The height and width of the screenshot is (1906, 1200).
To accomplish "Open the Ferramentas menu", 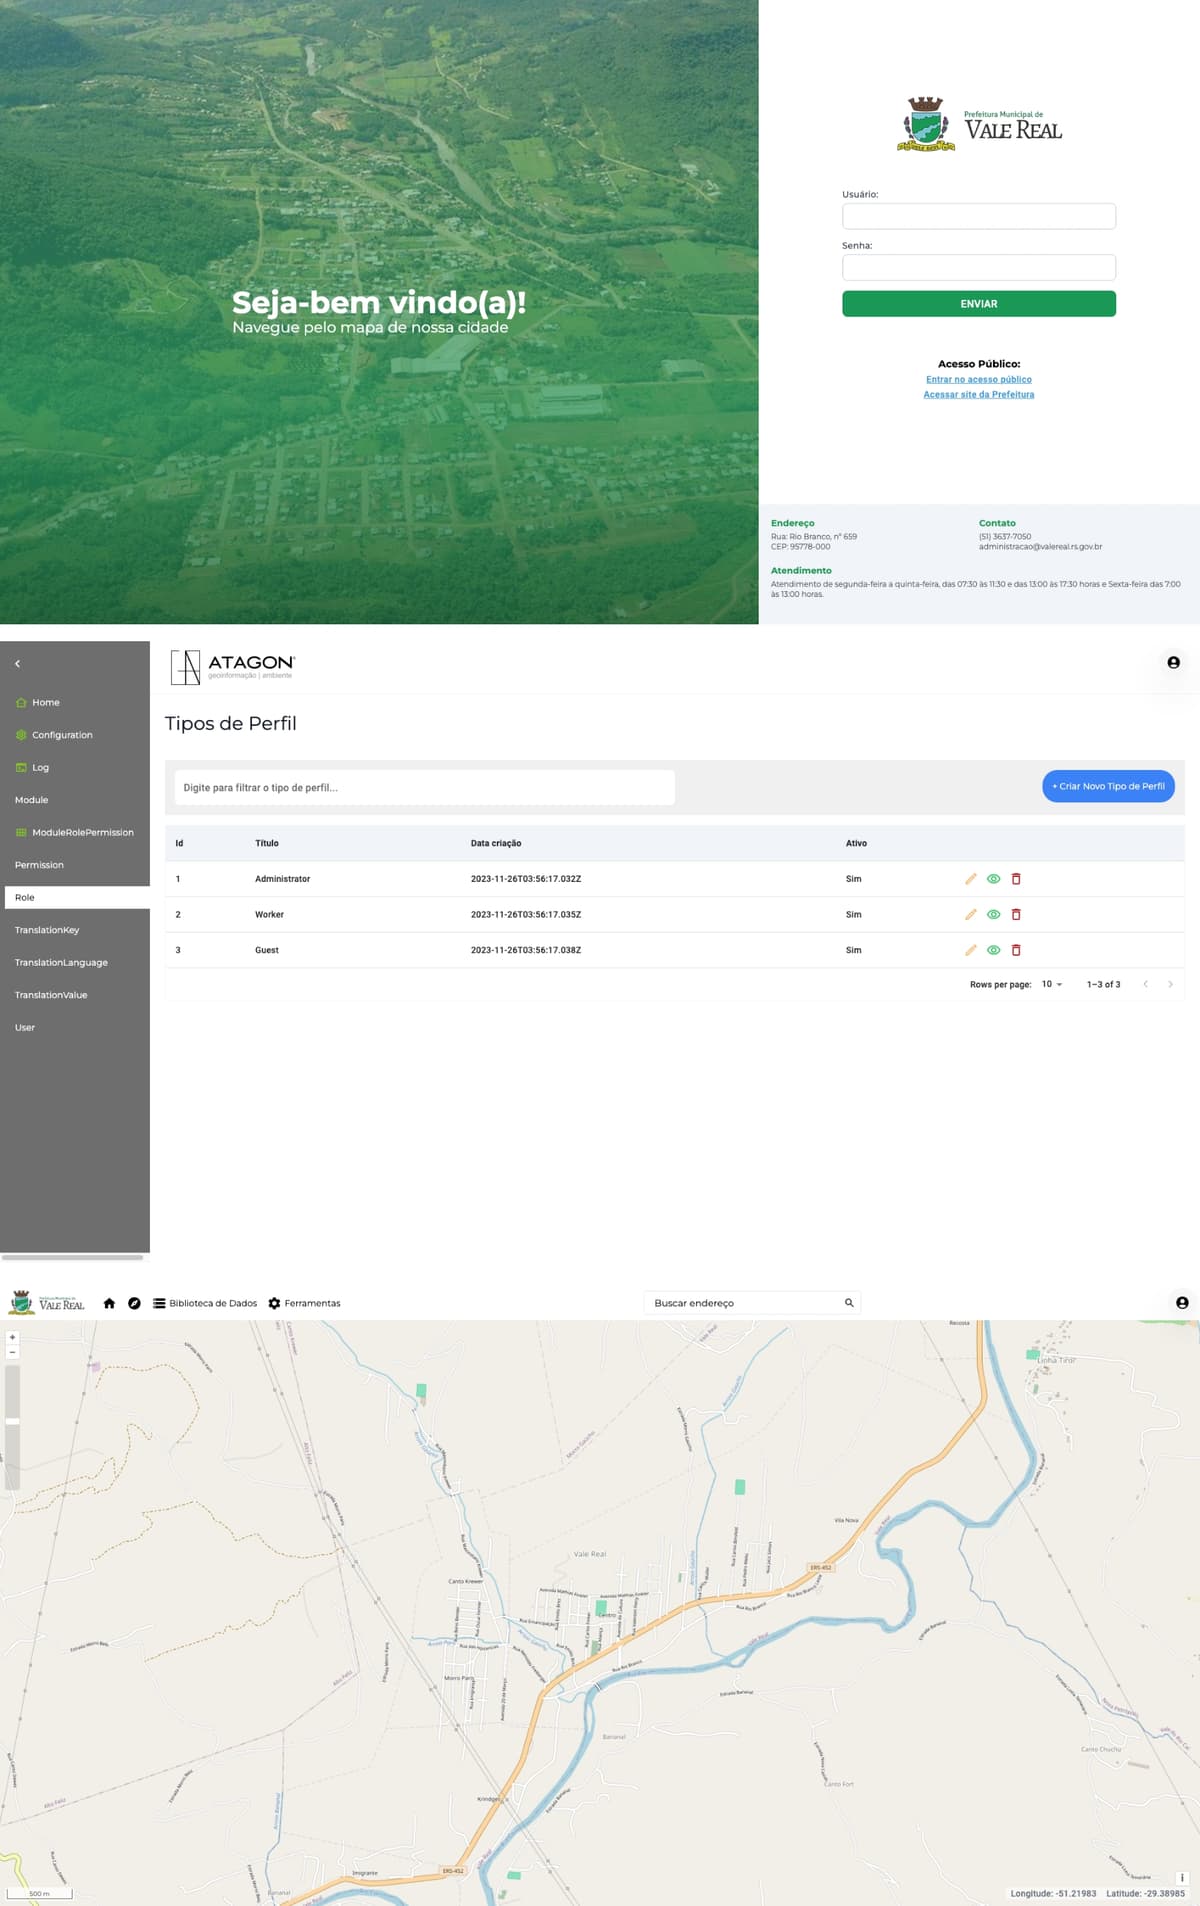I will click(304, 1303).
